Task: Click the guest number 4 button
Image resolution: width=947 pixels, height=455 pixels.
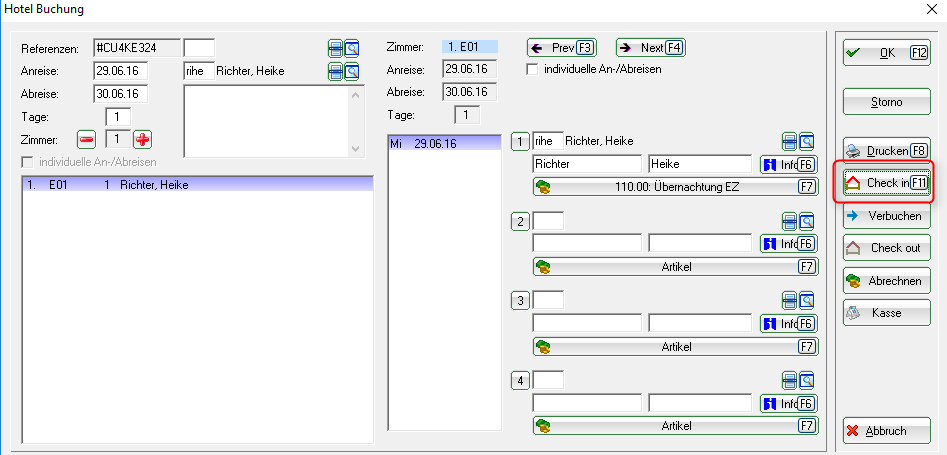Action: click(x=519, y=381)
